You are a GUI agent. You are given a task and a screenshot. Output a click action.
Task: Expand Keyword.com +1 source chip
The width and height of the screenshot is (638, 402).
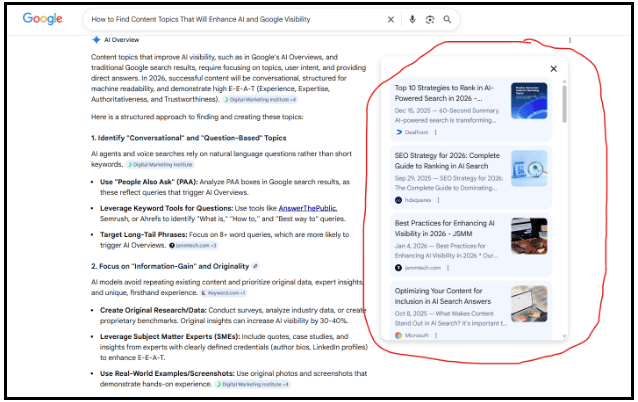224,293
